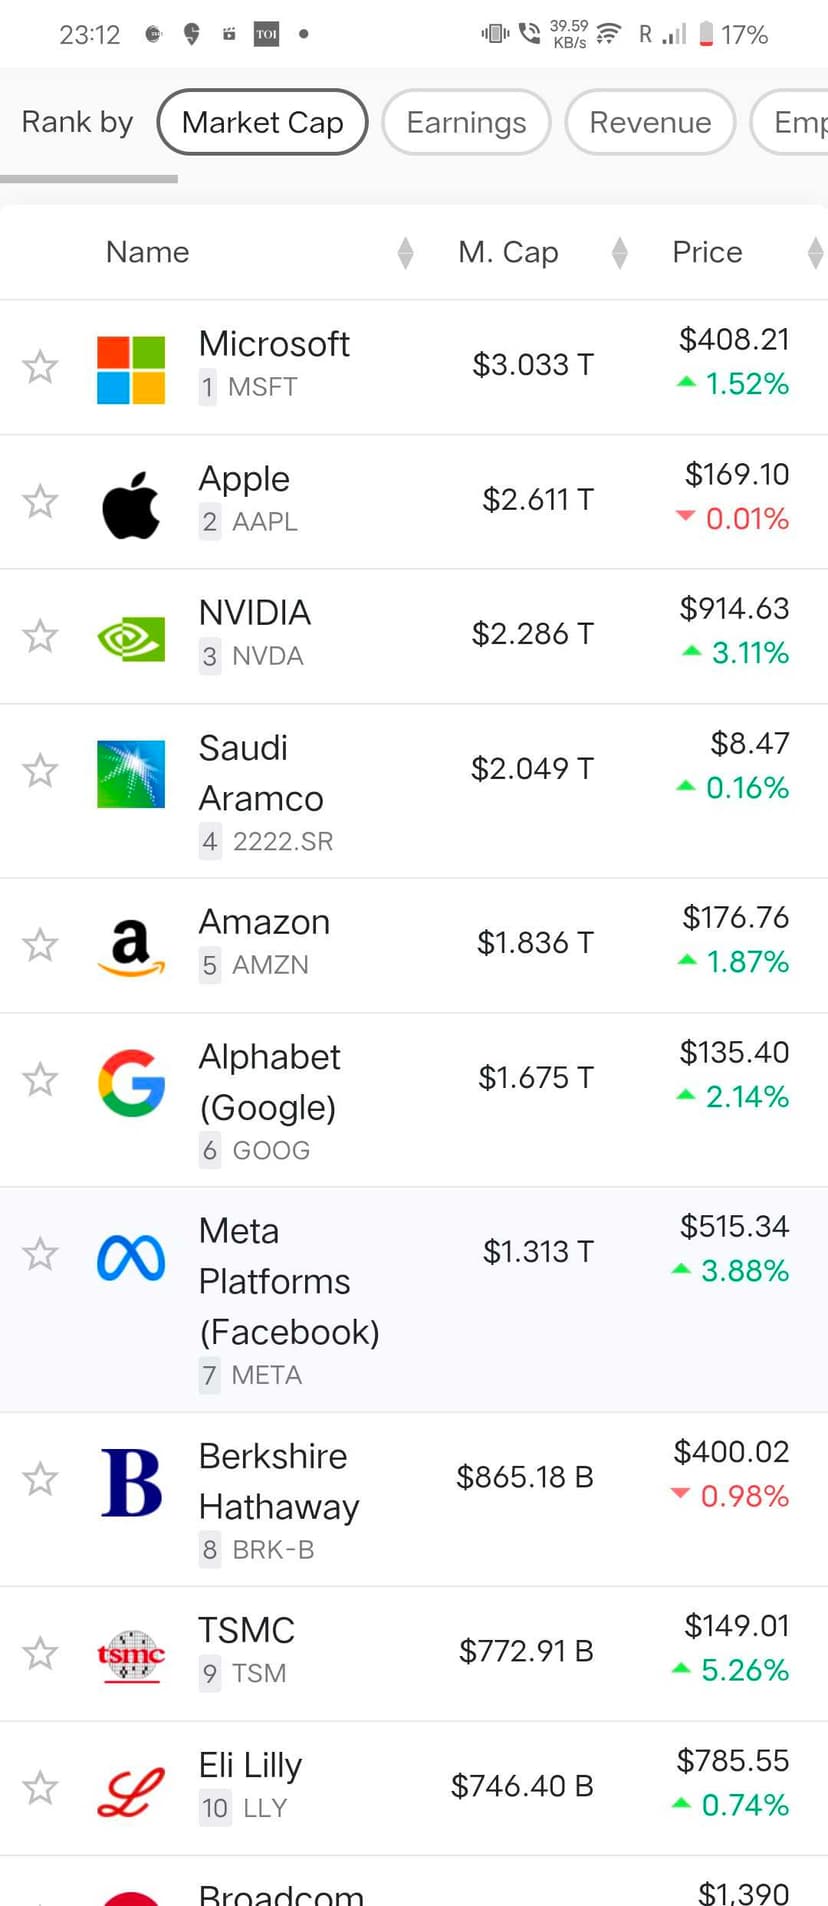This screenshot has width=828, height=1906.
Task: Open the TSMC logo icon
Action: [131, 1655]
